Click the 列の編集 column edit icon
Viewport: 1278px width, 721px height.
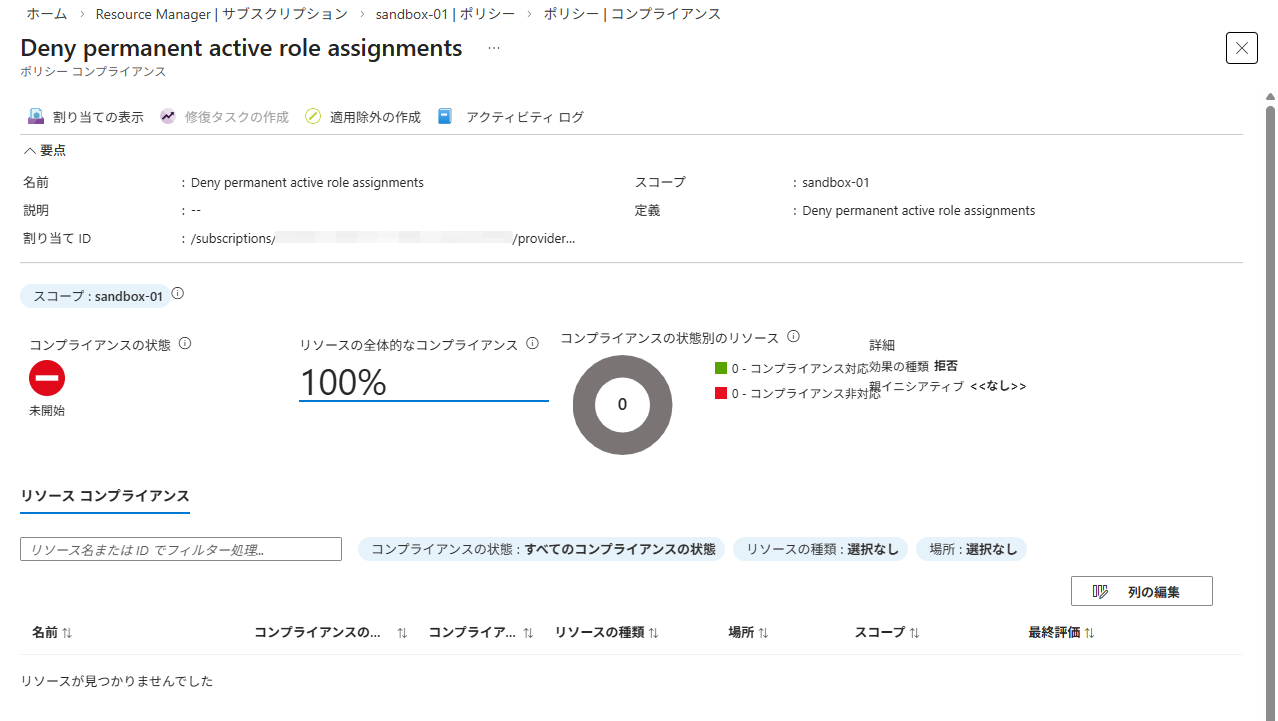(1099, 590)
